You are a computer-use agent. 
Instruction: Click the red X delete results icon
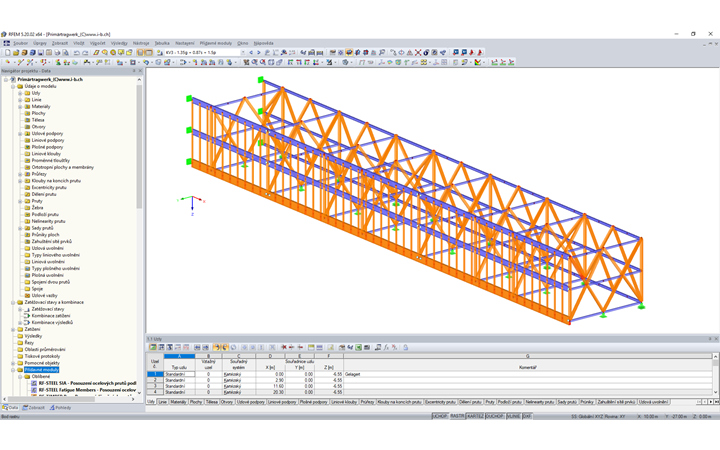418,52
